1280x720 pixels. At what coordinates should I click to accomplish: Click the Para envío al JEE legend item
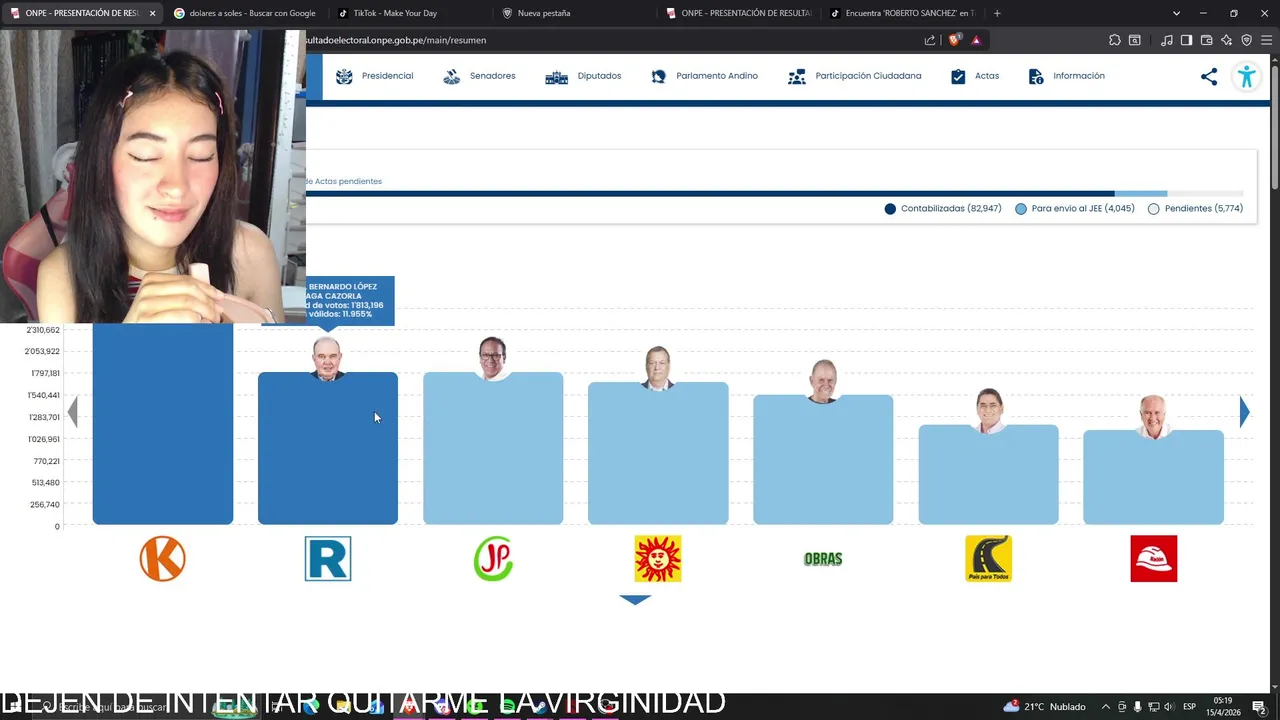click(x=1075, y=209)
